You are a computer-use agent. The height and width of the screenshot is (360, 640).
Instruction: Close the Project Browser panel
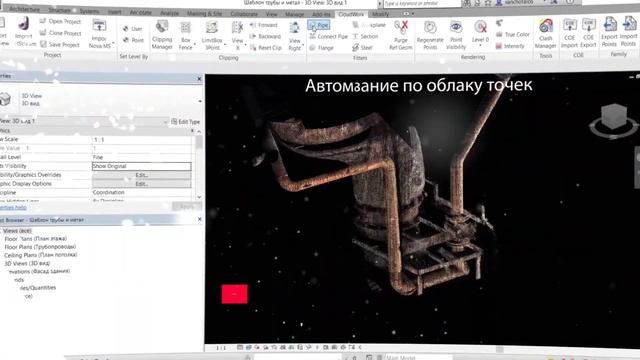click(199, 220)
